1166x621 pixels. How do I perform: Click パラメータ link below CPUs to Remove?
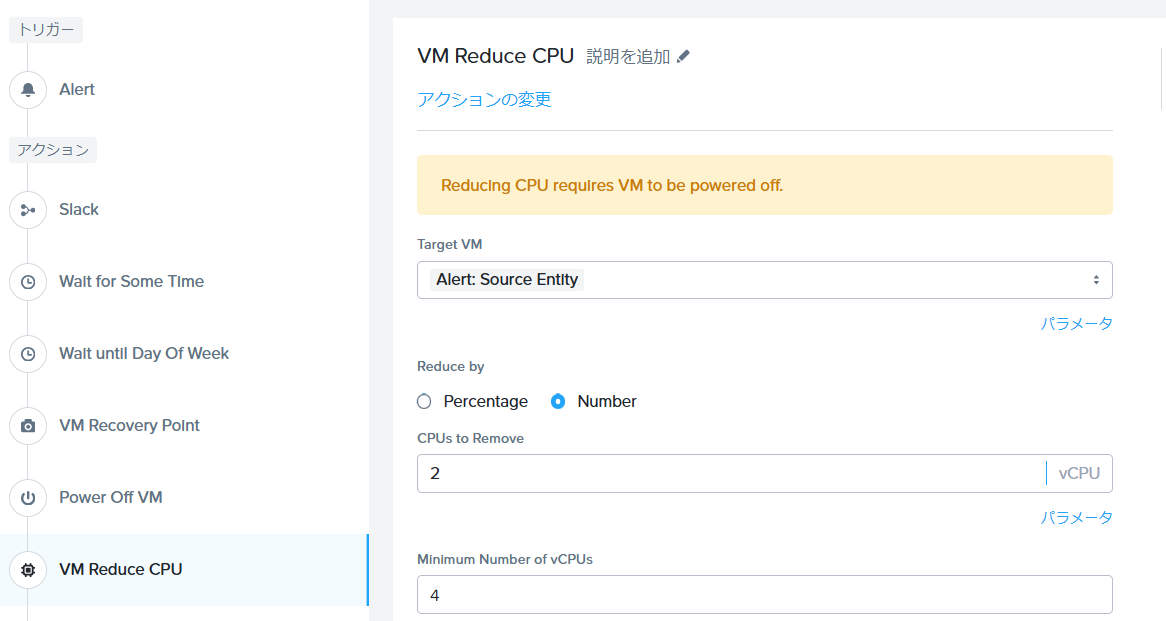[x=1076, y=518]
